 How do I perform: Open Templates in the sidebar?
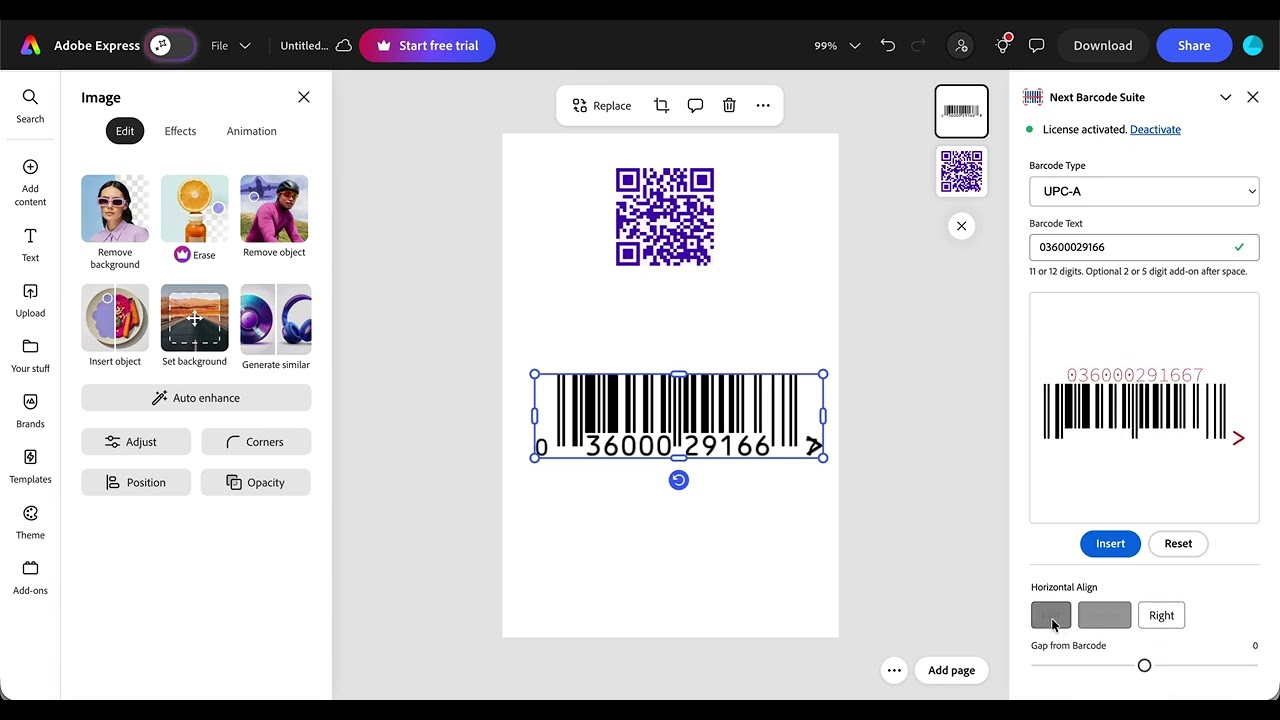point(30,466)
